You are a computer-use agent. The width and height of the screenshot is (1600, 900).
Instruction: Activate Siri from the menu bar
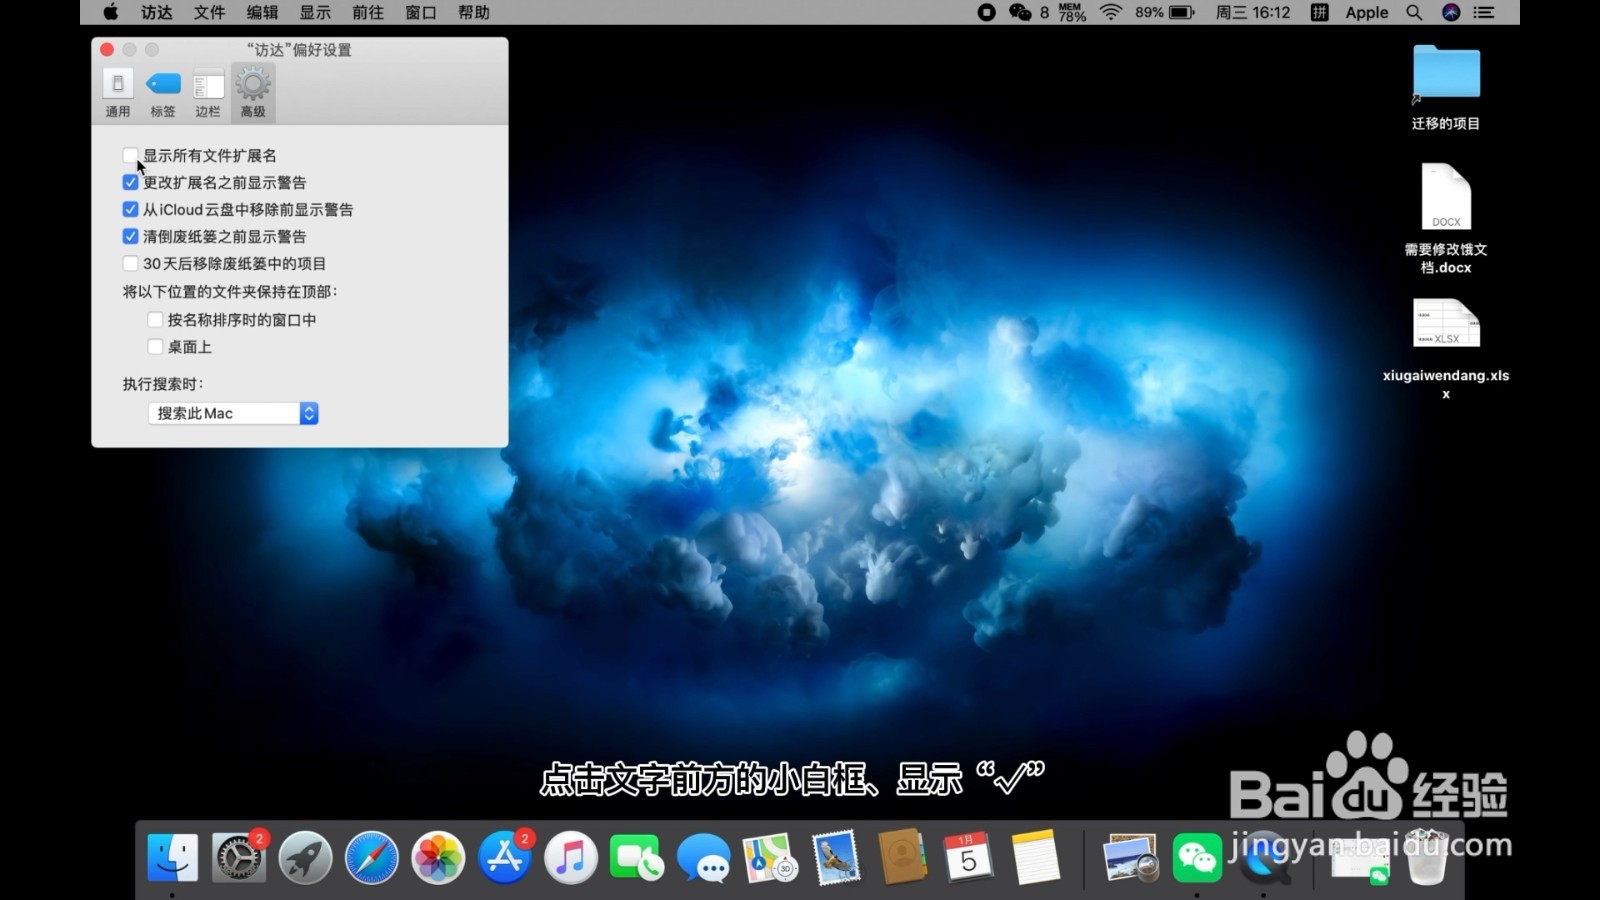point(1451,12)
